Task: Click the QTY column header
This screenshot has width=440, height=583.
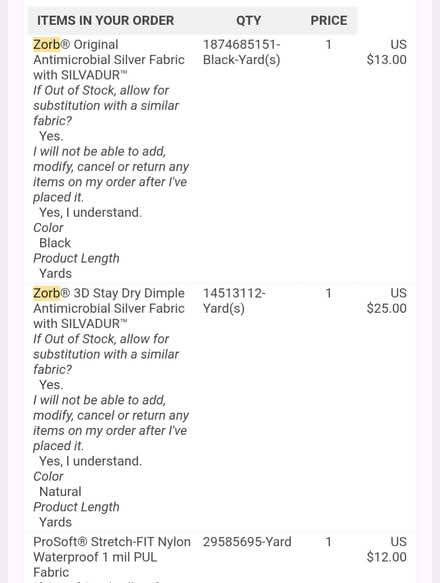Action: click(x=248, y=20)
